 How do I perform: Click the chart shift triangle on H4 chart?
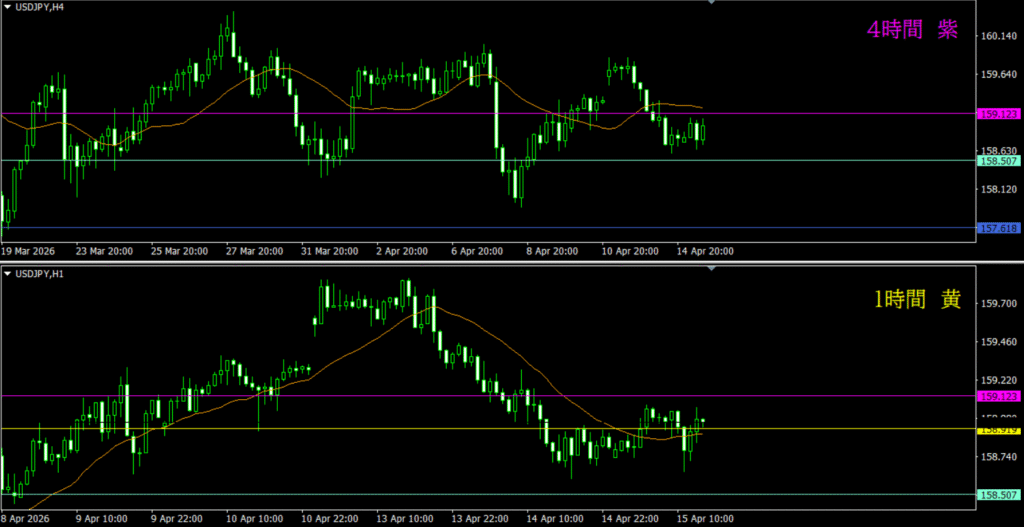pyautogui.click(x=711, y=3)
